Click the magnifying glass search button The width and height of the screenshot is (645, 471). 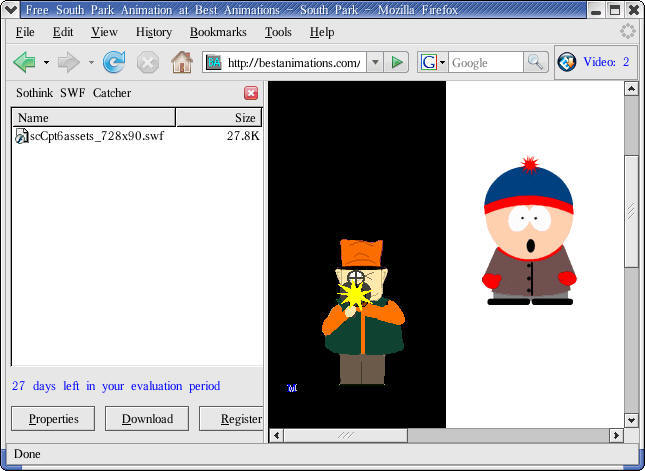(536, 63)
